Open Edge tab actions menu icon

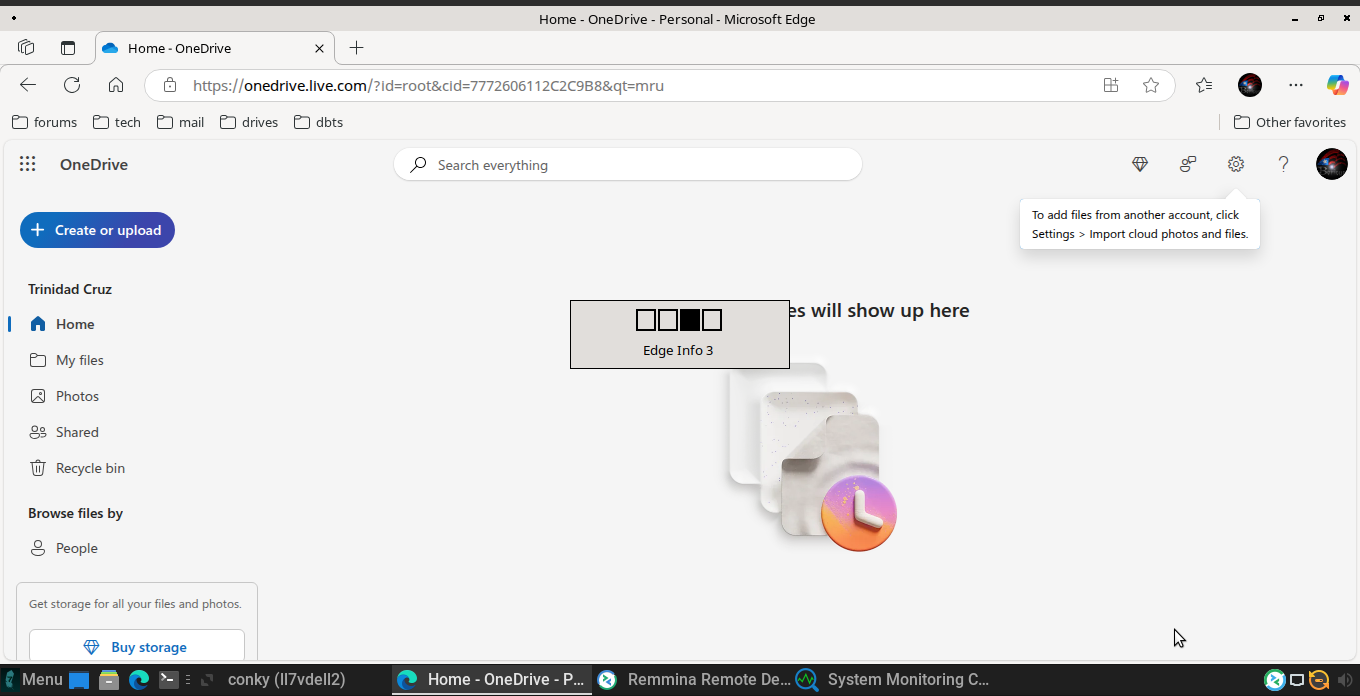[68, 48]
